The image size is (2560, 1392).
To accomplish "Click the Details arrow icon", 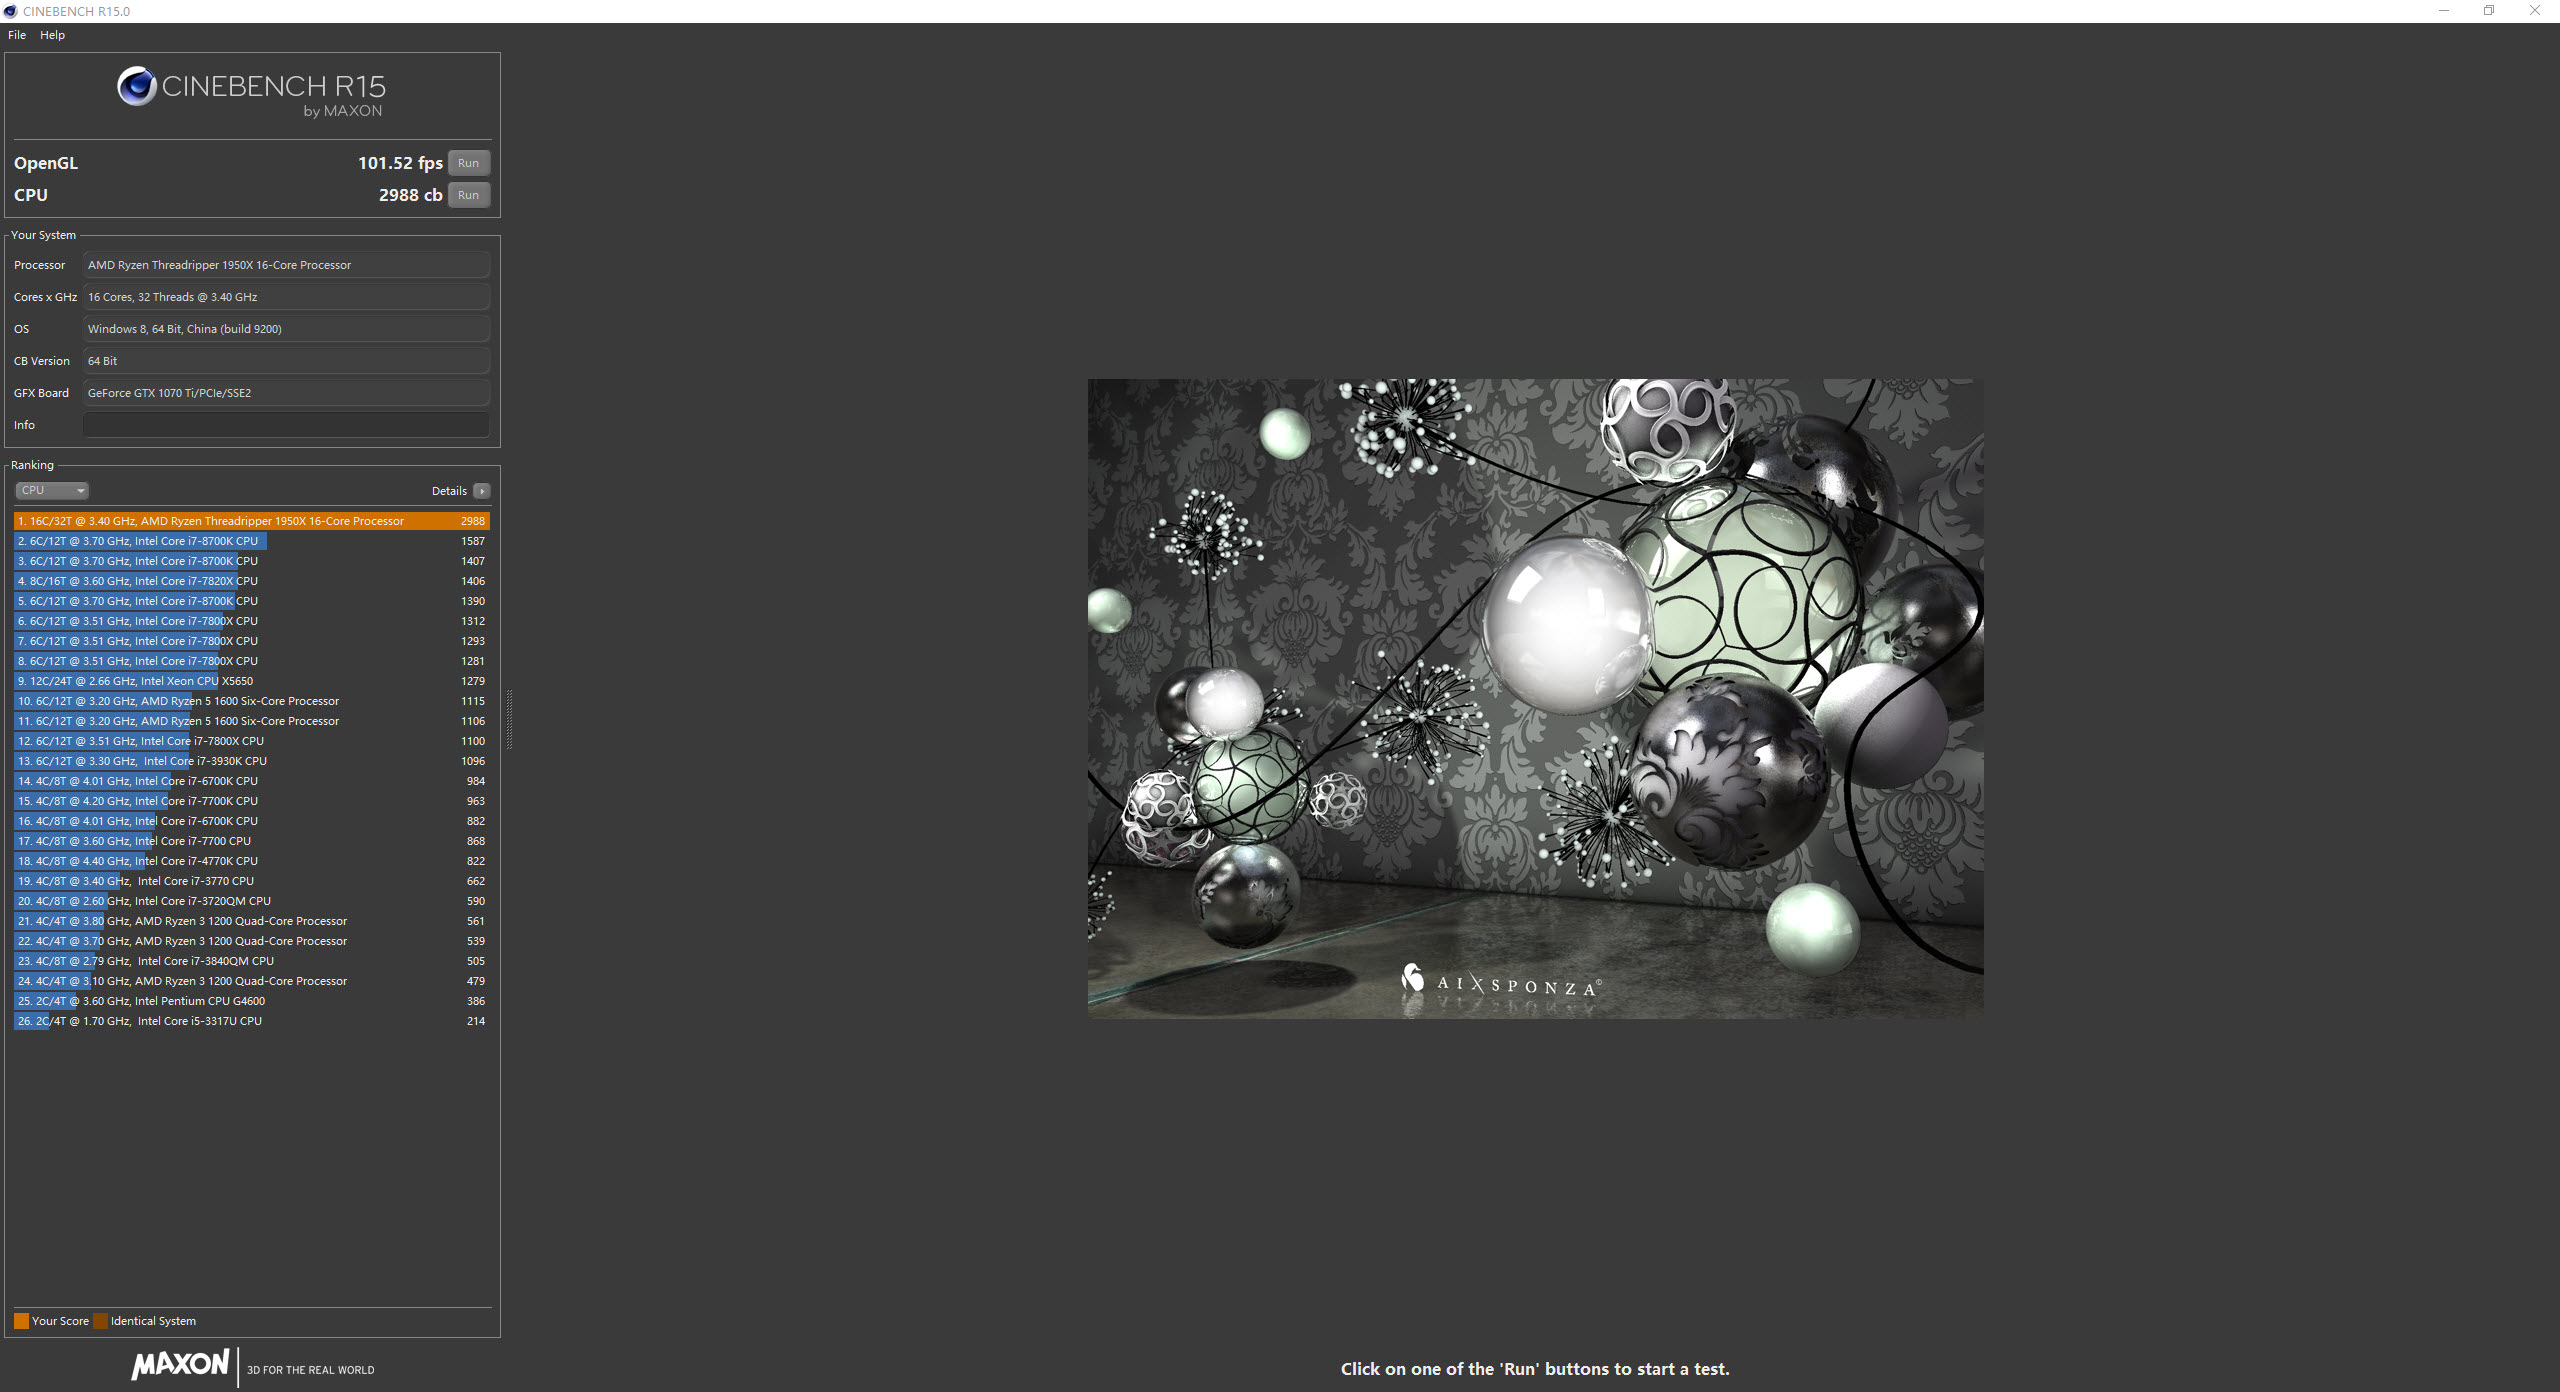I will point(482,491).
